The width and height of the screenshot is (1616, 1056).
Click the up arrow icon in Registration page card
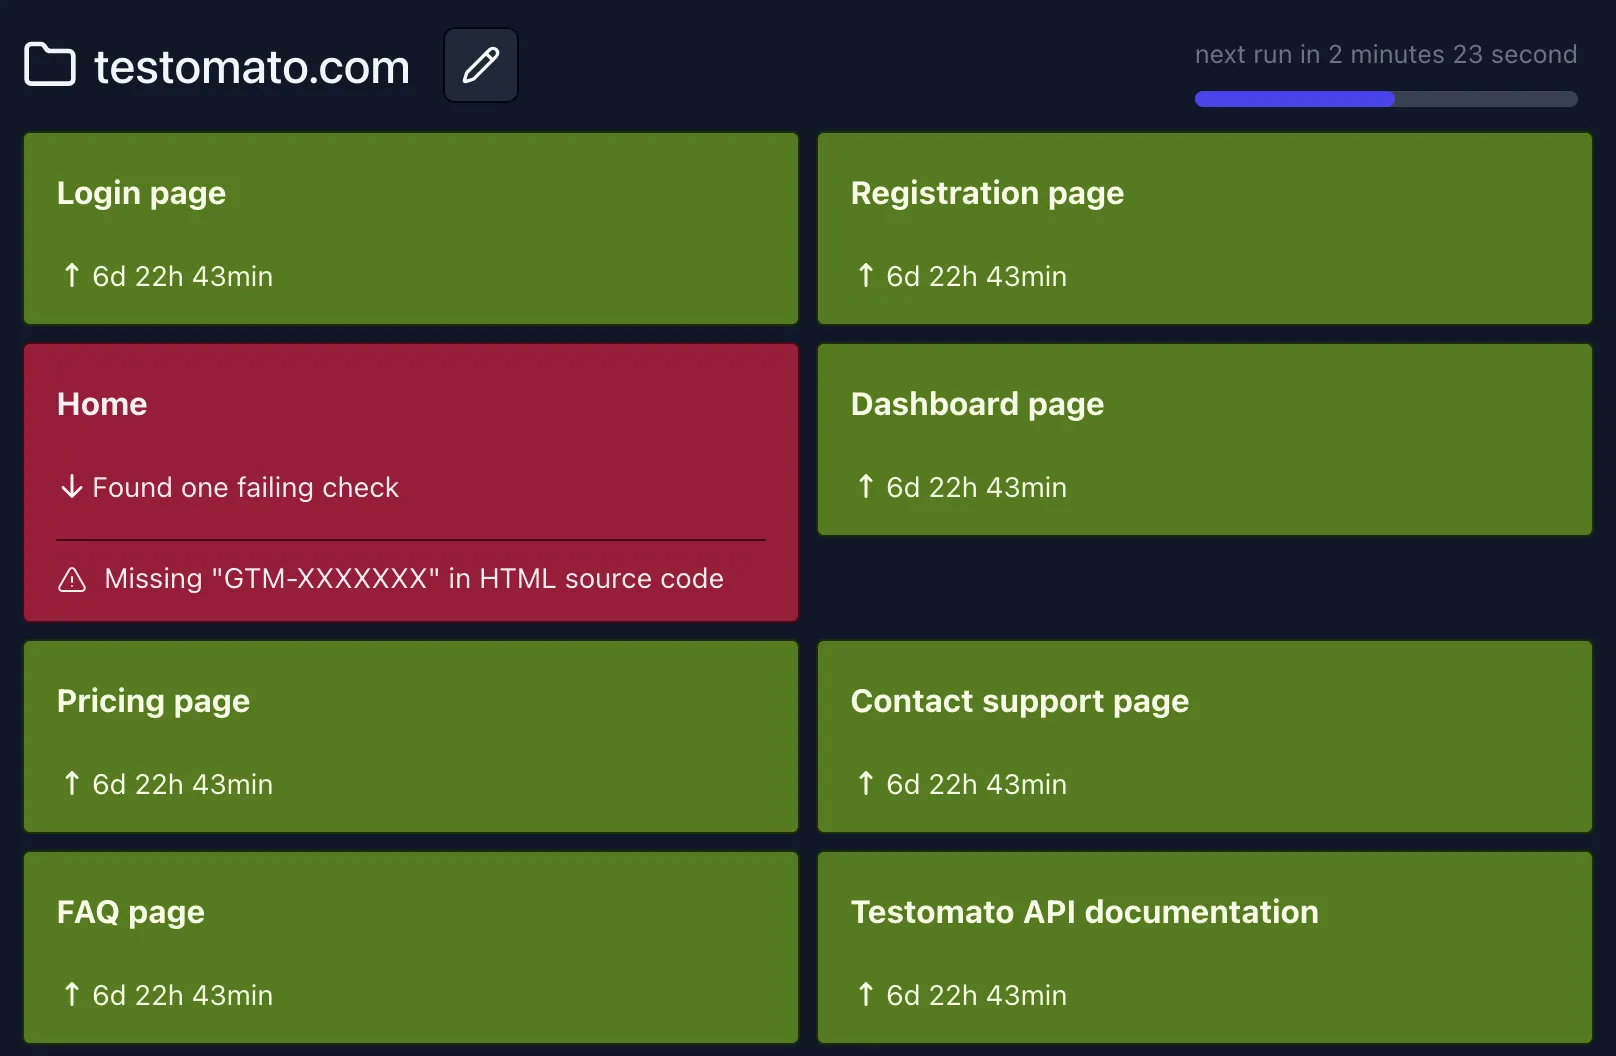coord(865,275)
